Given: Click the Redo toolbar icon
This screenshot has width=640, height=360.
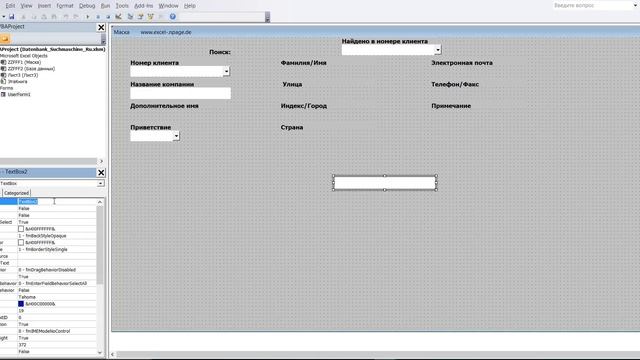Looking at the screenshot, I should point(76,17).
